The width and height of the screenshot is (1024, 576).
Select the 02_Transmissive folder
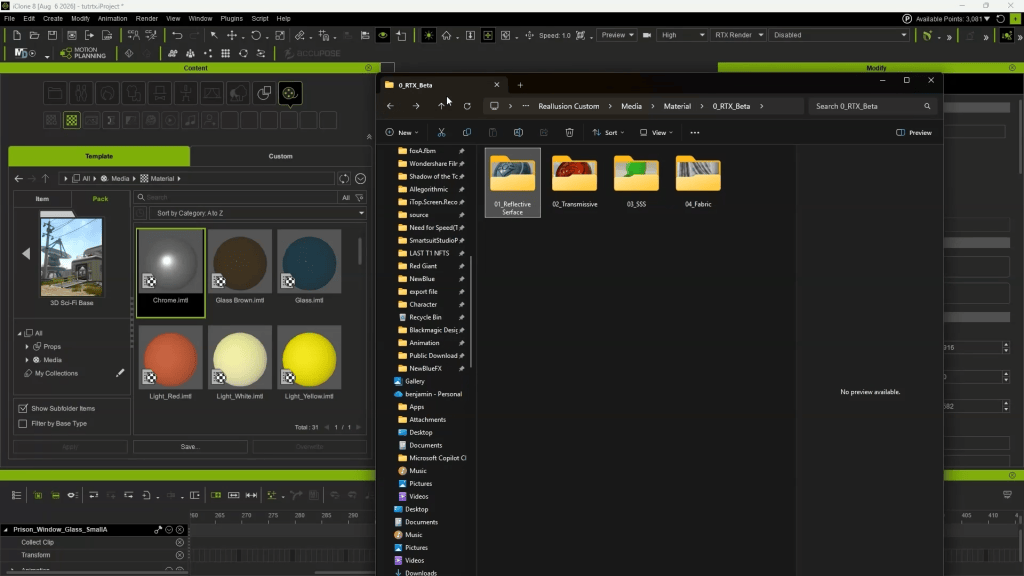[x=575, y=182]
